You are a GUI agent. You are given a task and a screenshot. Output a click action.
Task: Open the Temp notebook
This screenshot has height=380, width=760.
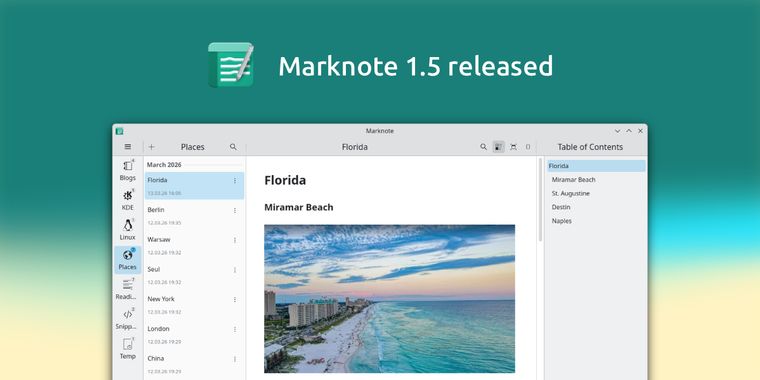(127, 349)
